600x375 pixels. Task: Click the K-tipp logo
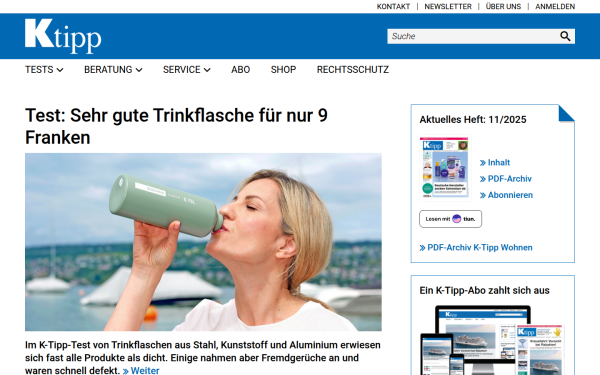[63, 36]
